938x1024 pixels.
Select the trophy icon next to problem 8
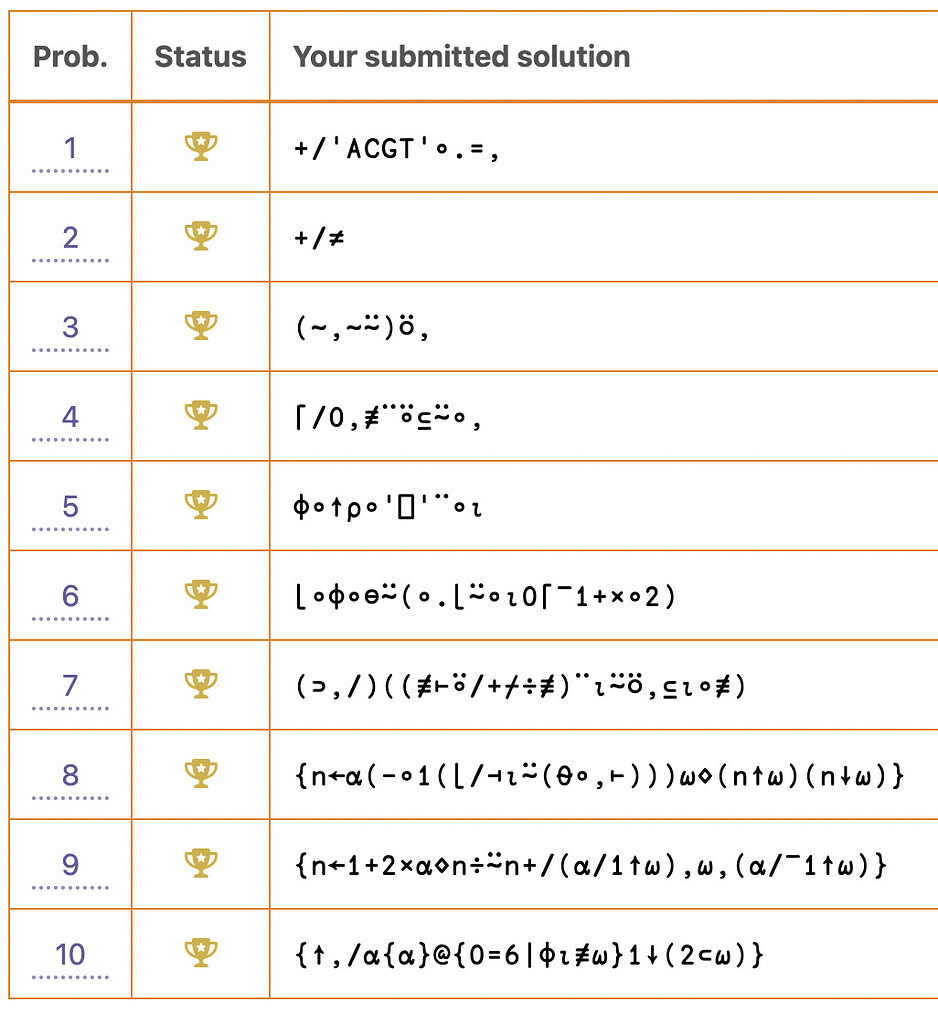coord(199,775)
